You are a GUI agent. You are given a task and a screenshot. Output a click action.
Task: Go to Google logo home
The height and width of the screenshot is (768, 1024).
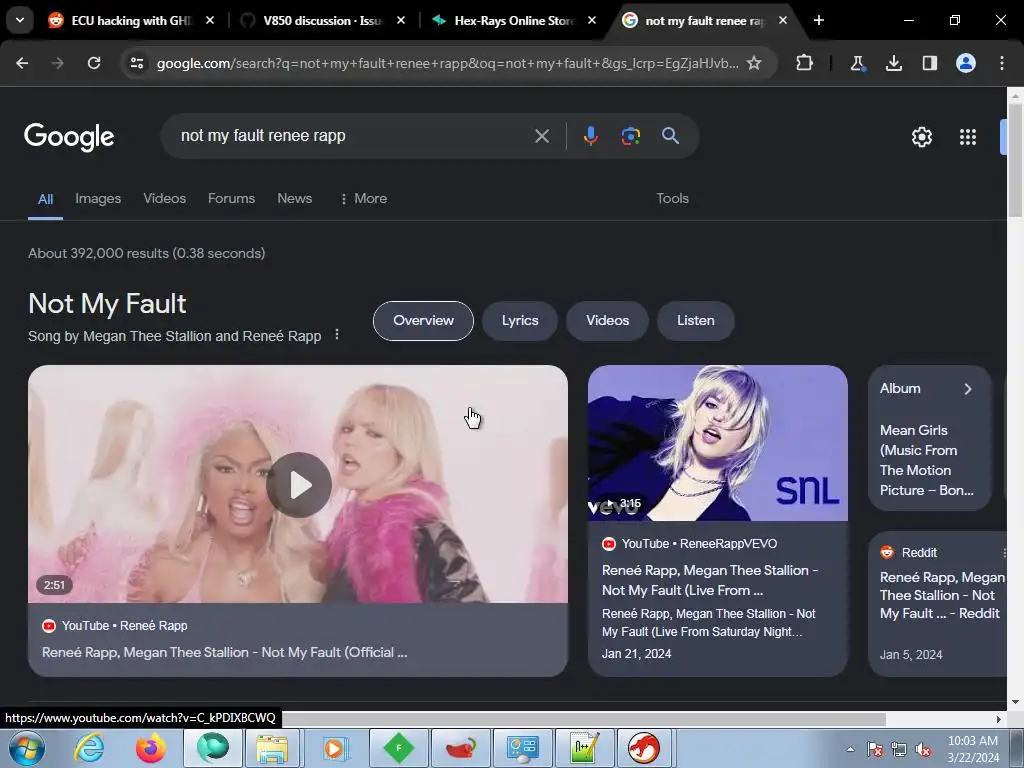pos(69,136)
